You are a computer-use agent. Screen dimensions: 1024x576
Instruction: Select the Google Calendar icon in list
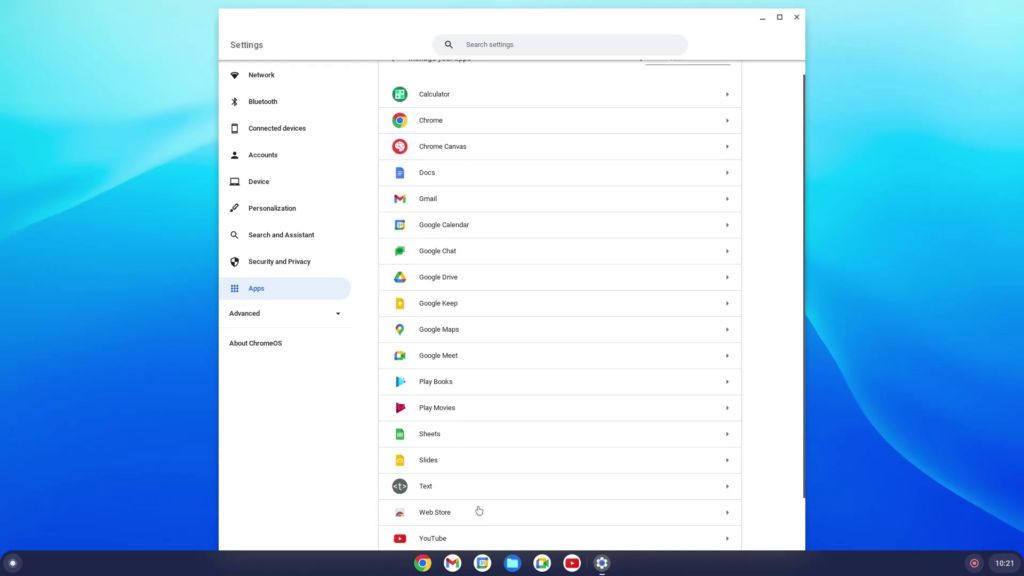point(400,225)
